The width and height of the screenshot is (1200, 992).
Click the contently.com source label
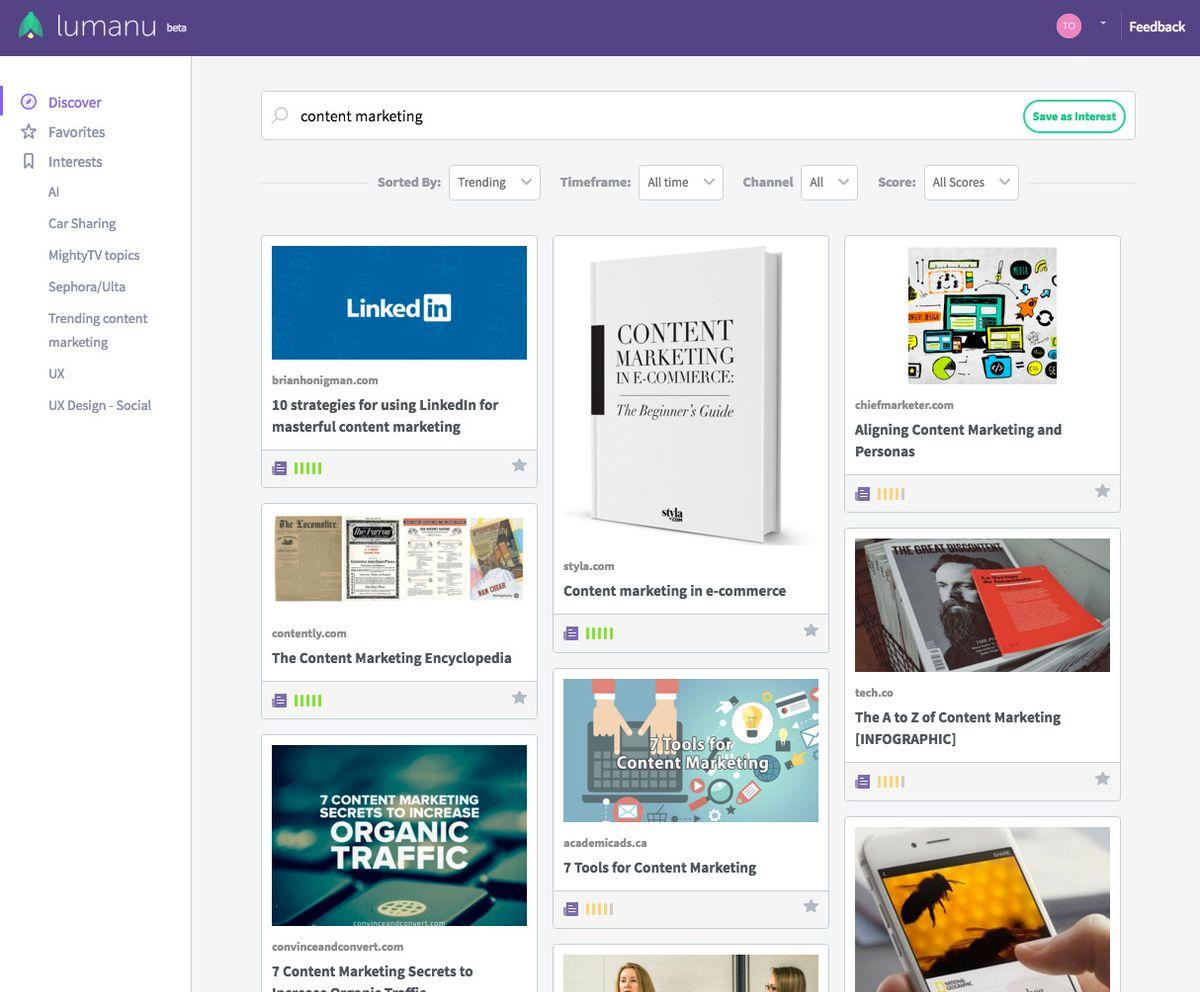(309, 634)
